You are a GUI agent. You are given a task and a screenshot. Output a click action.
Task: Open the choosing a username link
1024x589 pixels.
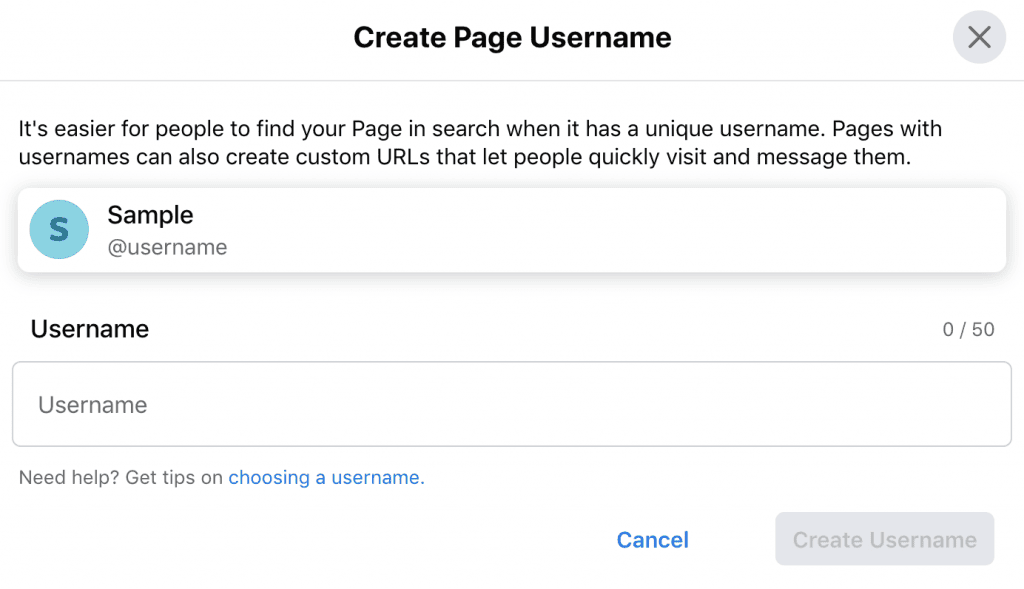327,477
